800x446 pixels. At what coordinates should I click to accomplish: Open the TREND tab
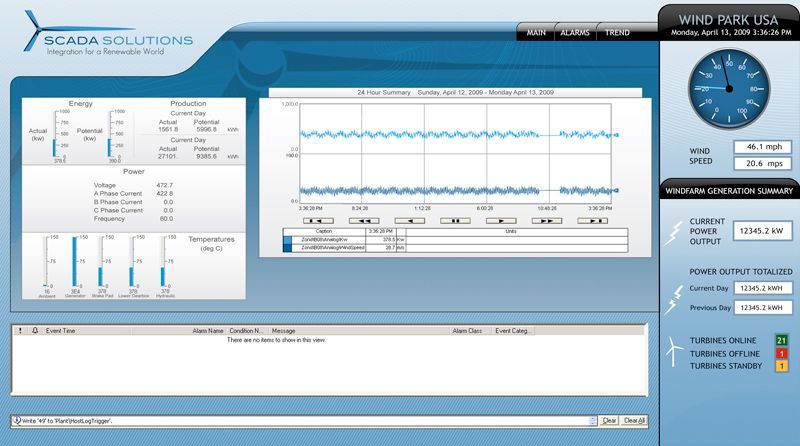(617, 33)
